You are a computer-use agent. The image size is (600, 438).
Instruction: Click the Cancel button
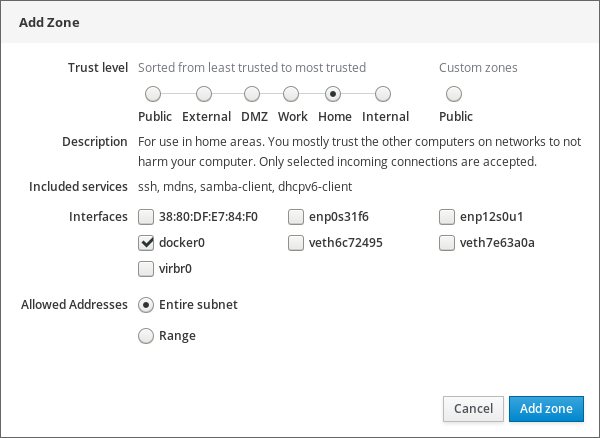(473, 409)
